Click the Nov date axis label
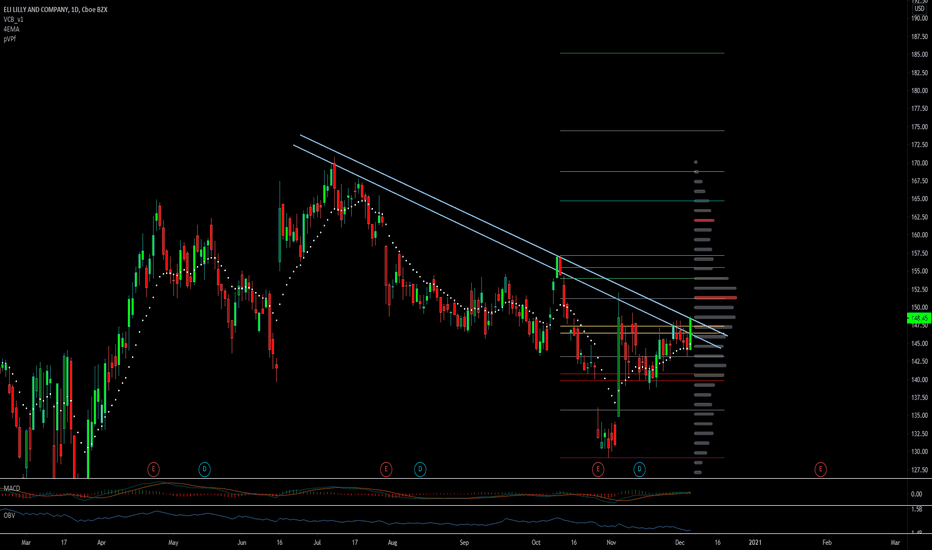 tap(611, 542)
